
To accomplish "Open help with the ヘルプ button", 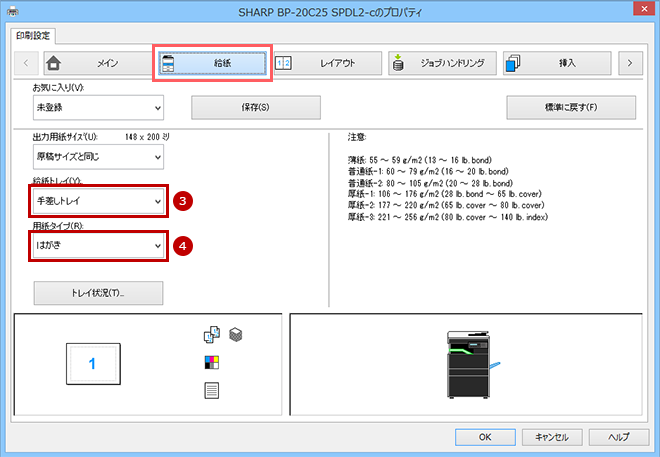I will (x=619, y=437).
